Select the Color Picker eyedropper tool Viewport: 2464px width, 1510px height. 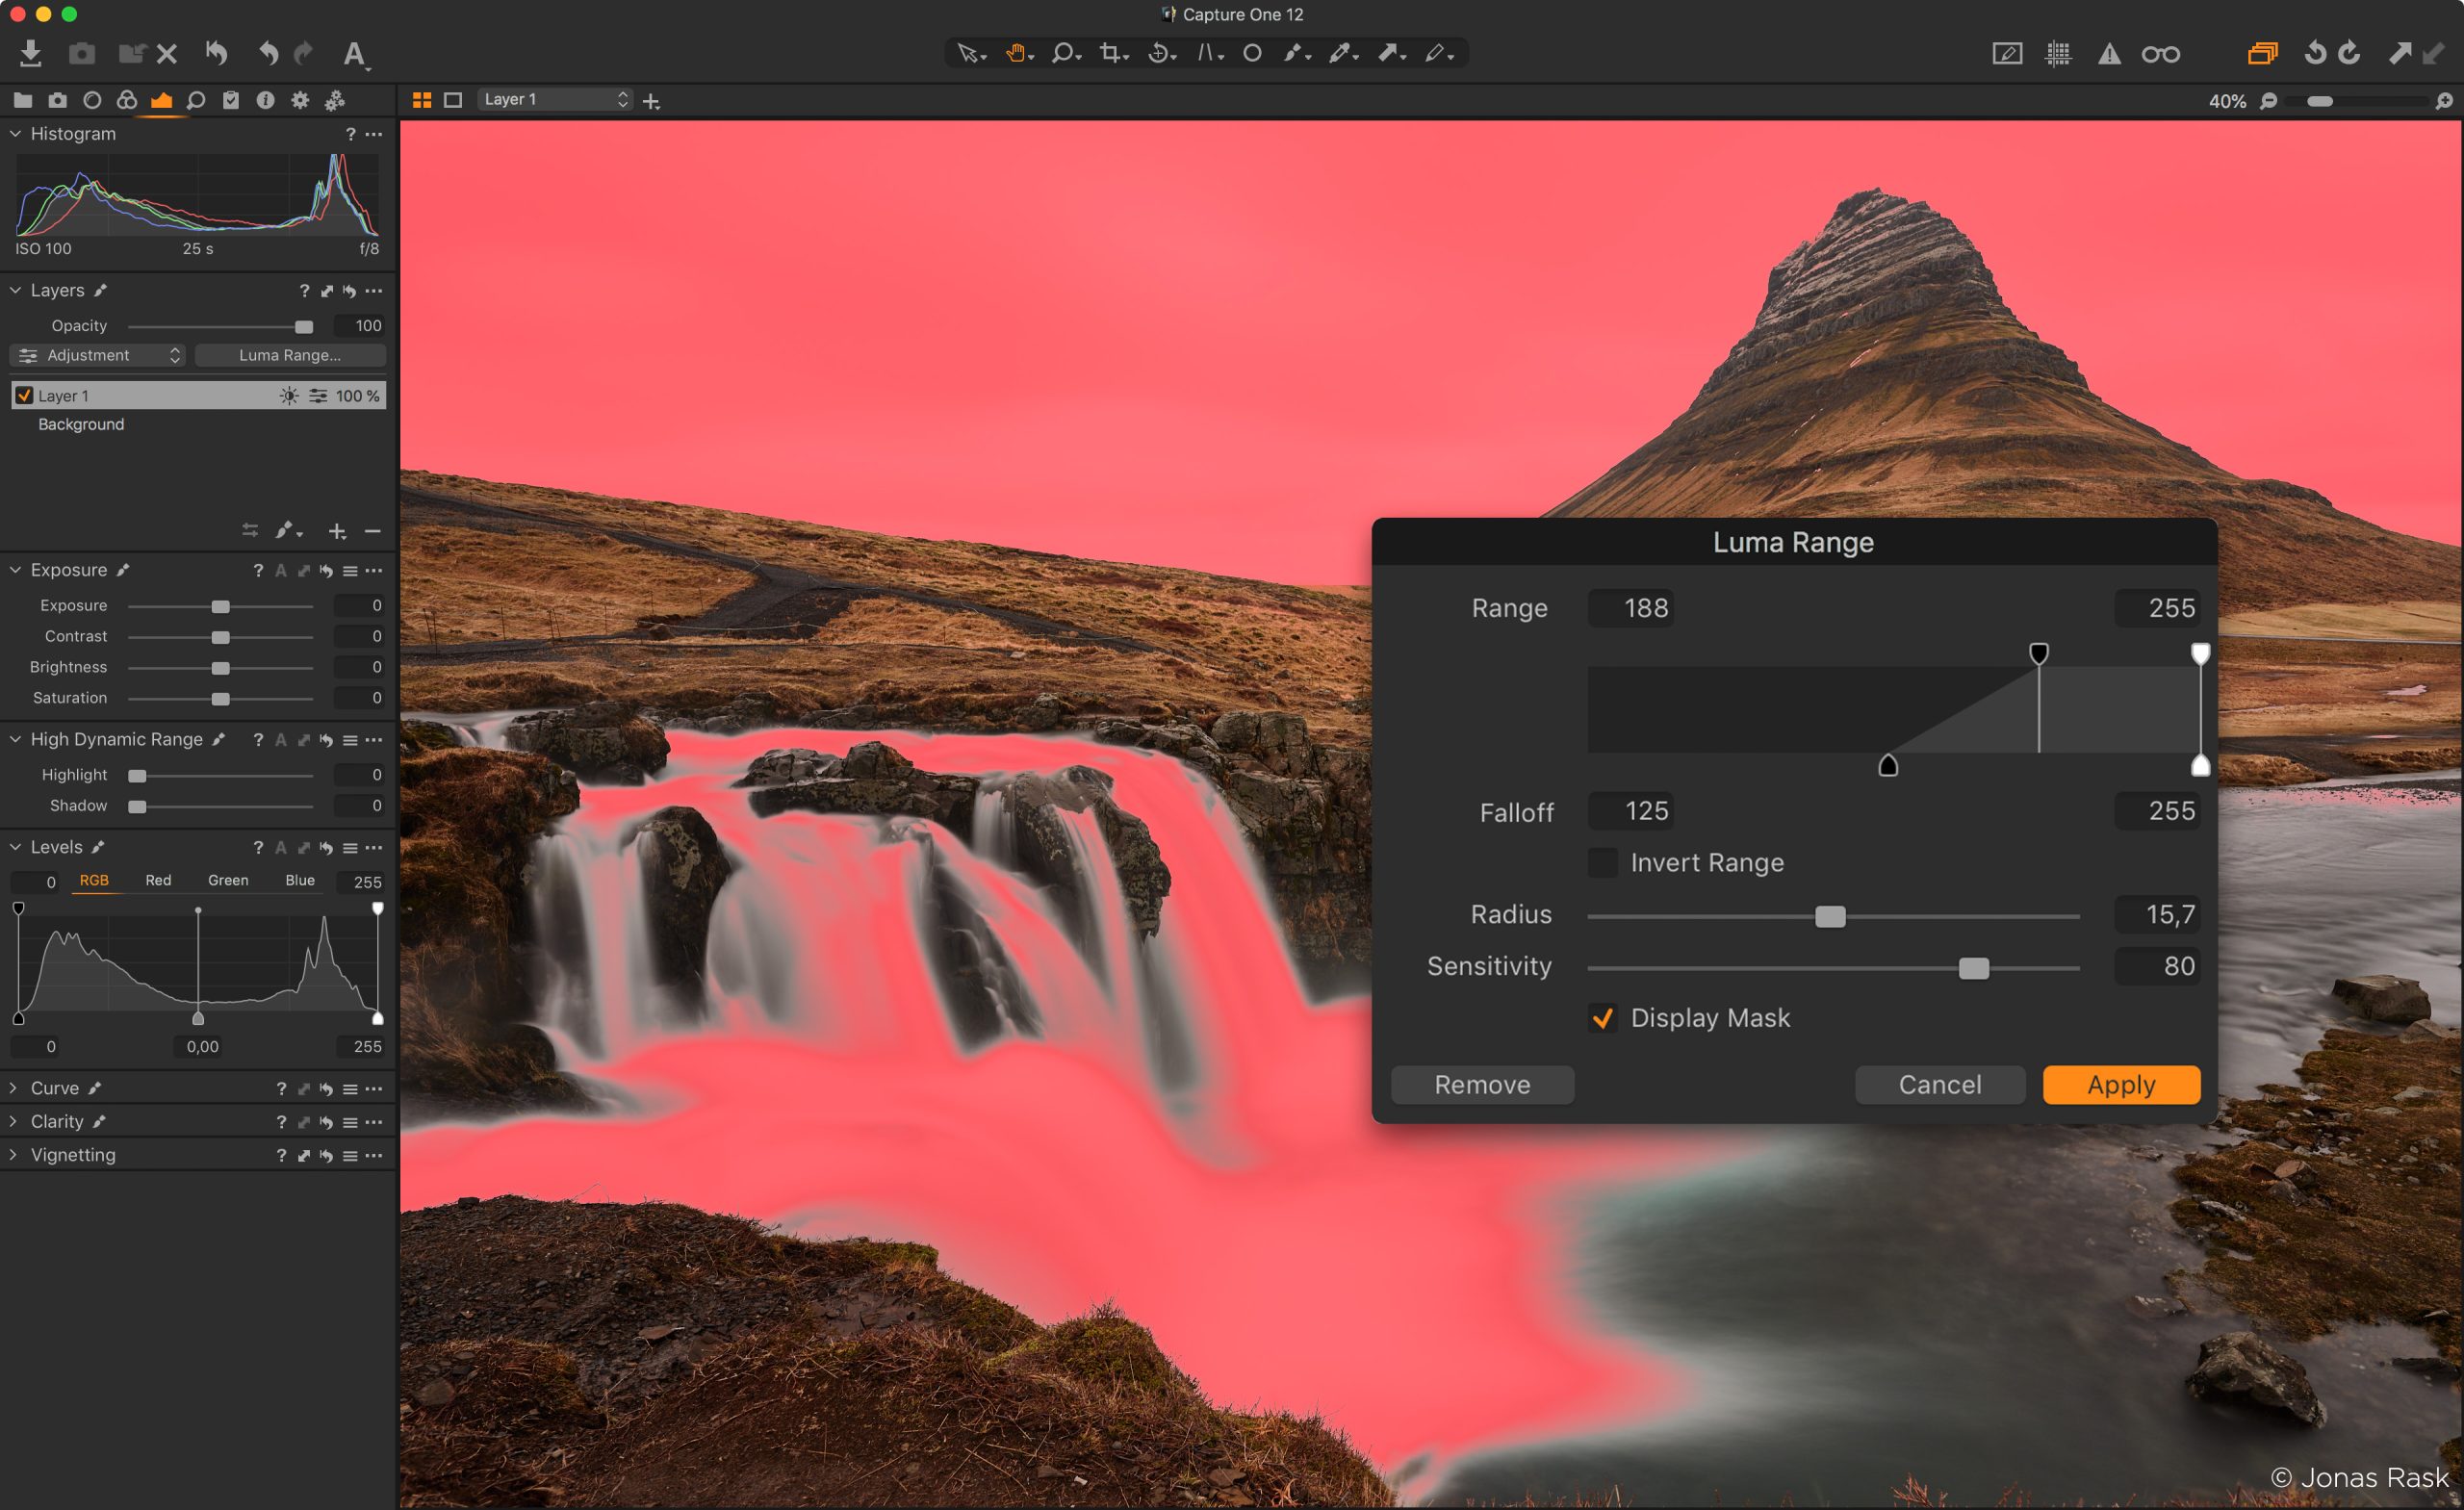click(x=1340, y=53)
